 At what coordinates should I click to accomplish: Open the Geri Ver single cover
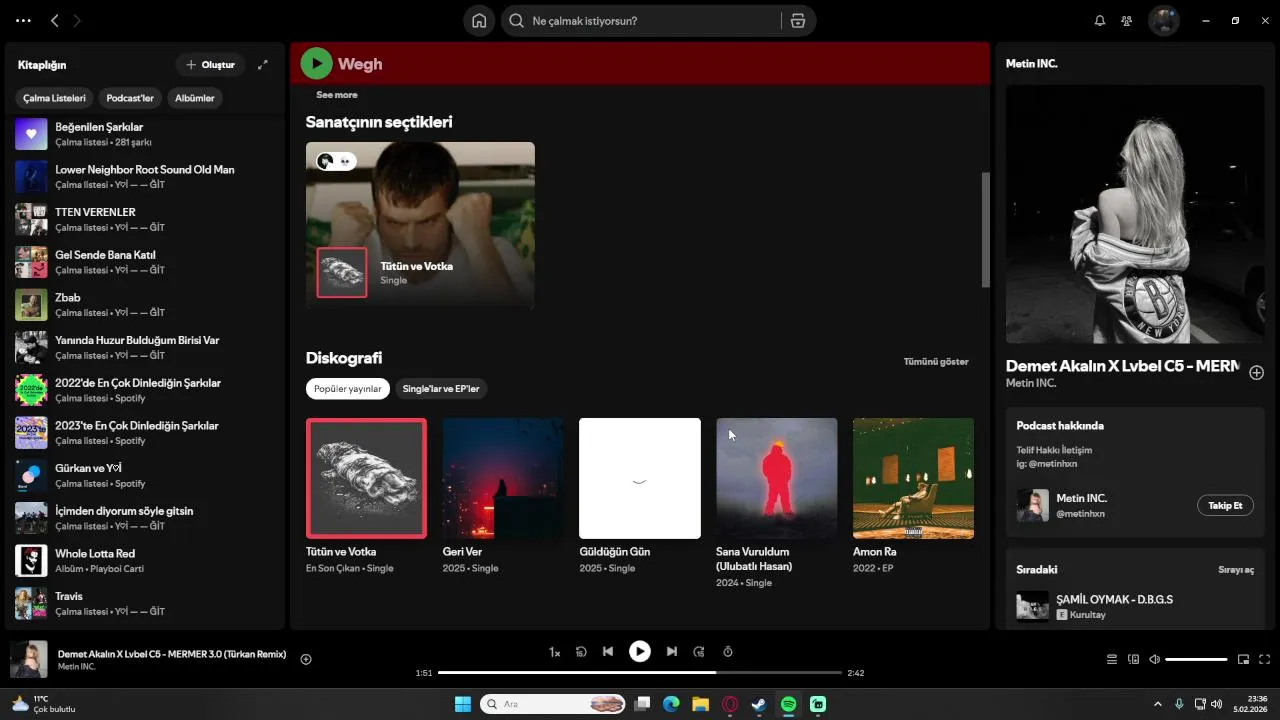click(x=503, y=478)
